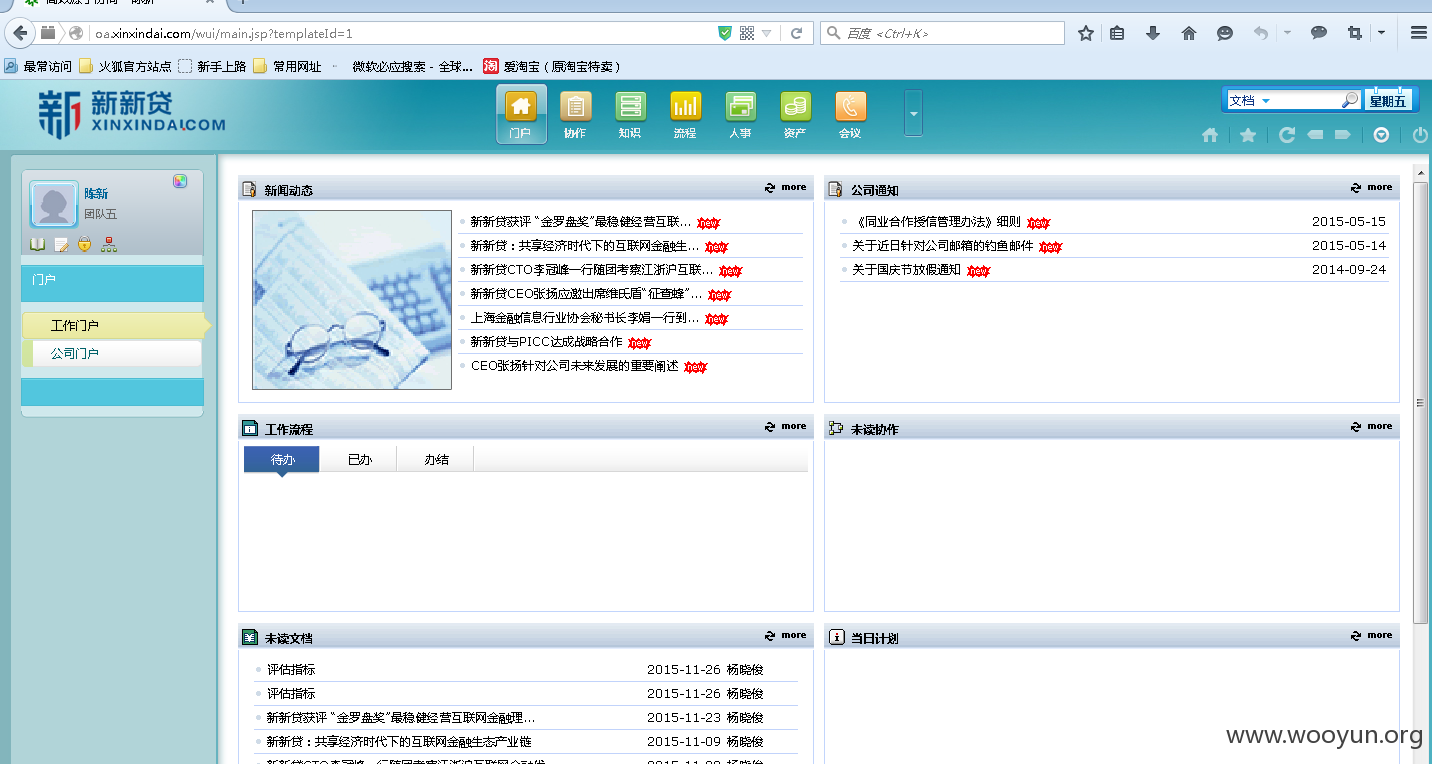Screen dimensions: 1432x764
Task: Open news 新新贷与PICC达成战略合作
Action: pyautogui.click(x=546, y=342)
